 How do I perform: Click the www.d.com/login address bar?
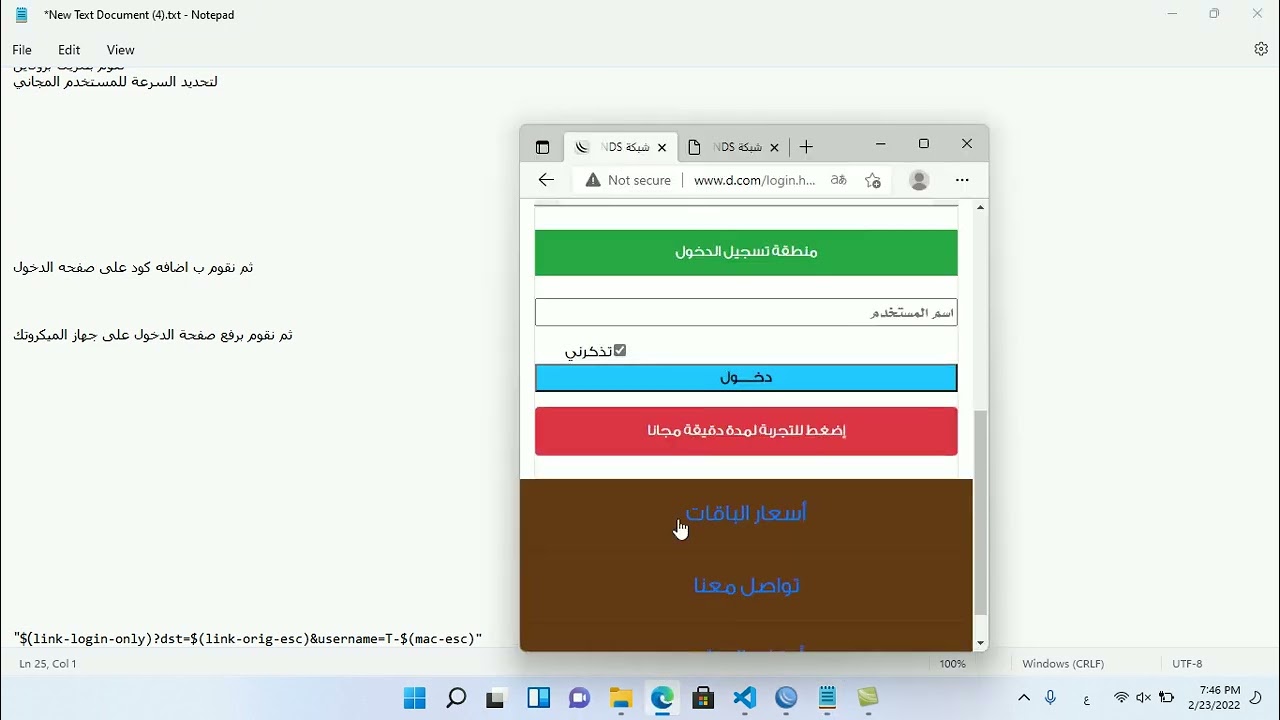754,180
